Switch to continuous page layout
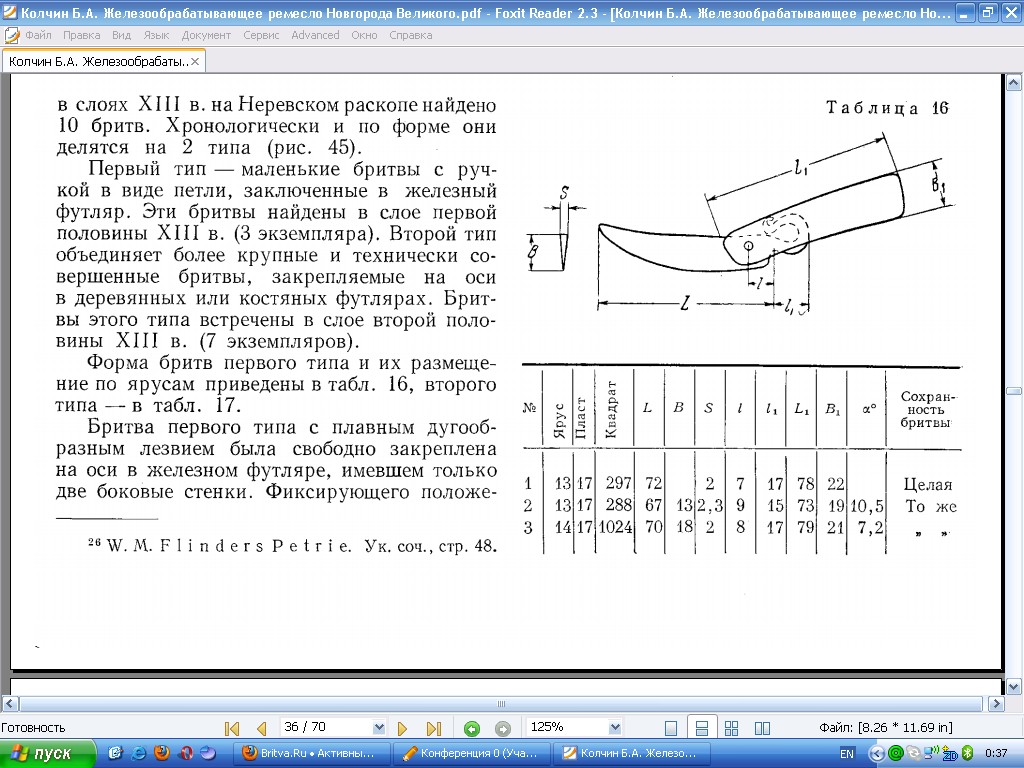This screenshot has height=768, width=1024. pyautogui.click(x=702, y=728)
